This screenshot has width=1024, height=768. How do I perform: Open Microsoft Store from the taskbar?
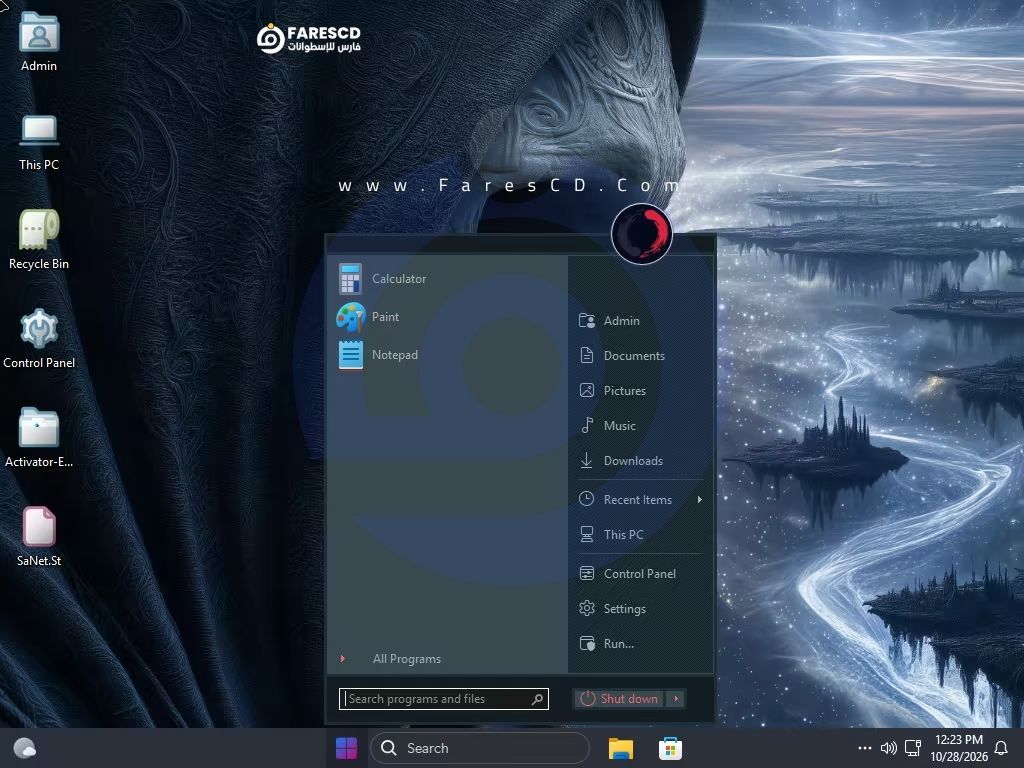670,748
